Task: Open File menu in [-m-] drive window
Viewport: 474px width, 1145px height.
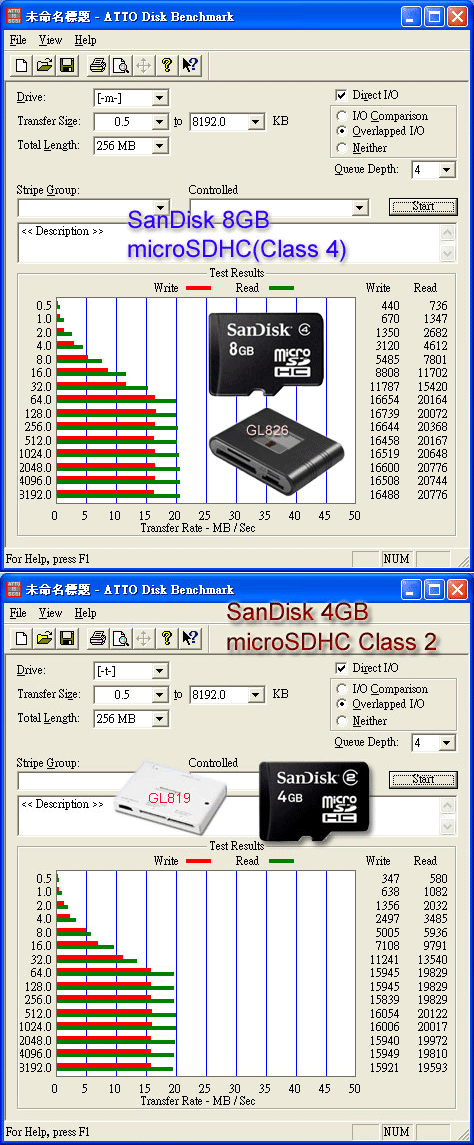Action: (x=18, y=40)
